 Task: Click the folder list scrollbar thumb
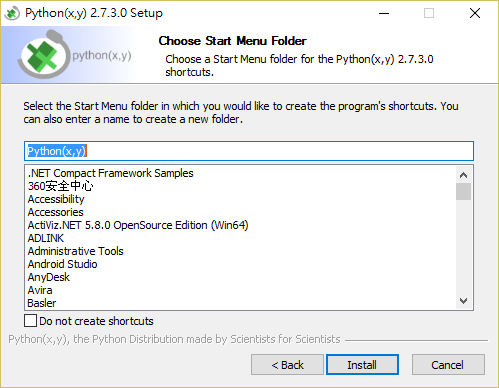[x=463, y=191]
